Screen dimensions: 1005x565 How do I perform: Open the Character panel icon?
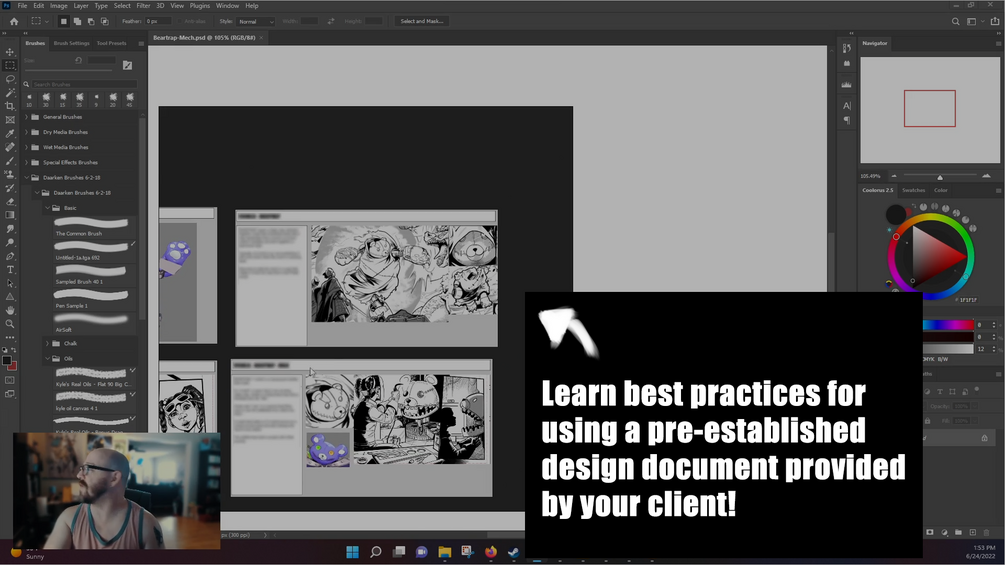click(x=847, y=106)
